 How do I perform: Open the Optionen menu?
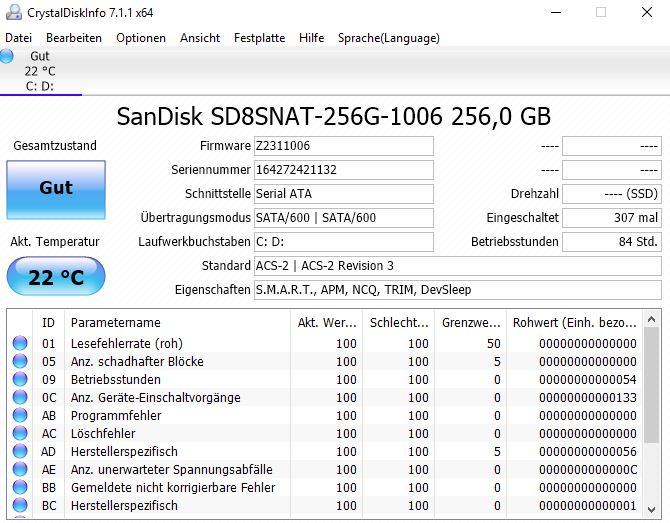coord(141,38)
